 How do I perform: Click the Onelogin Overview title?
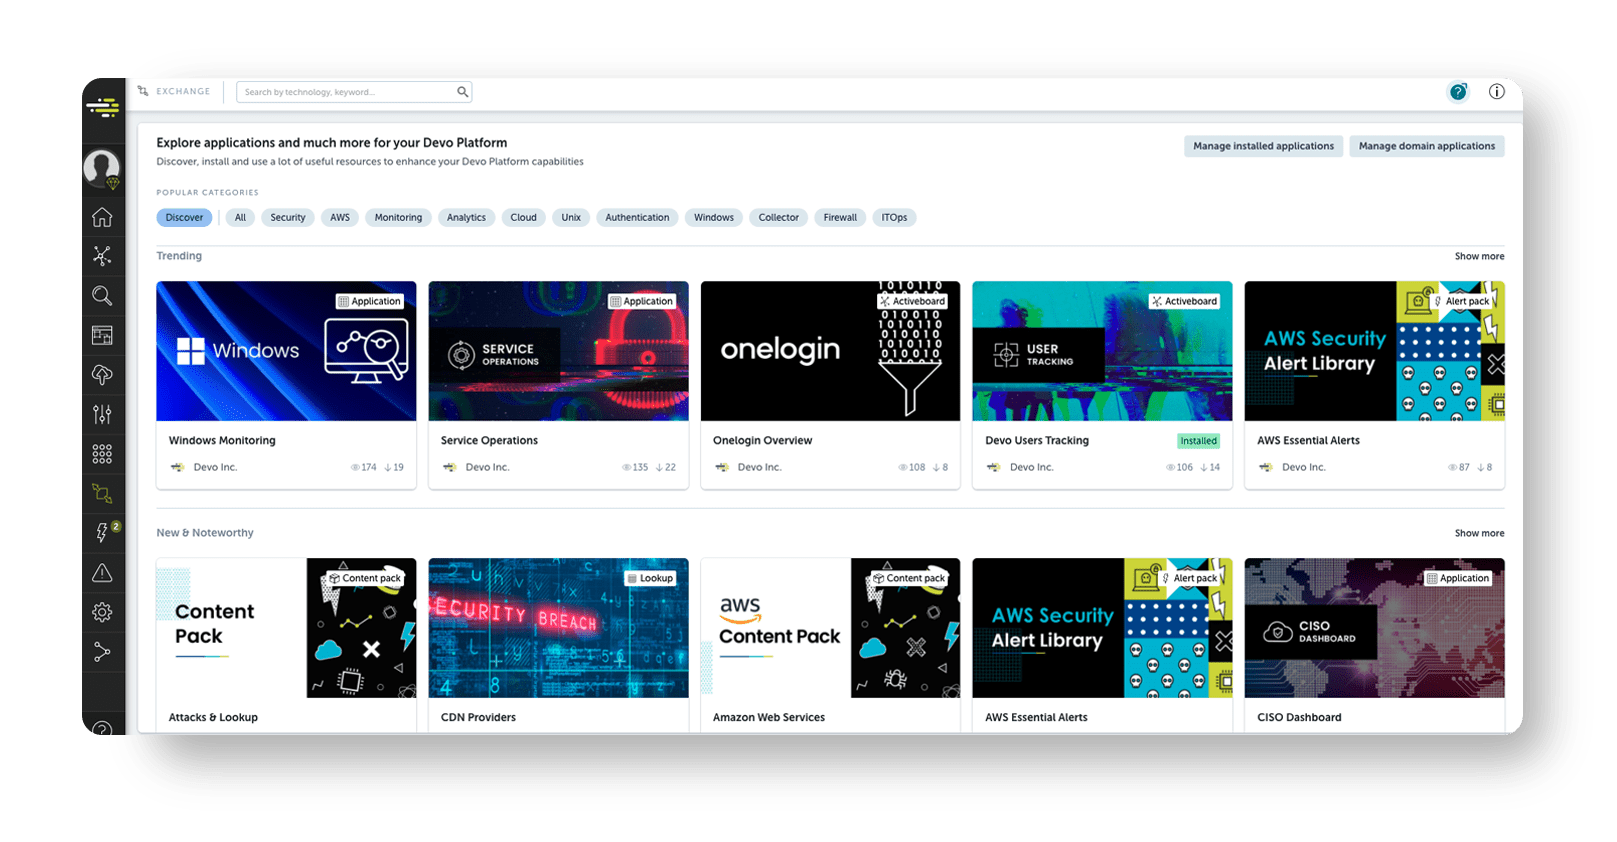point(762,441)
